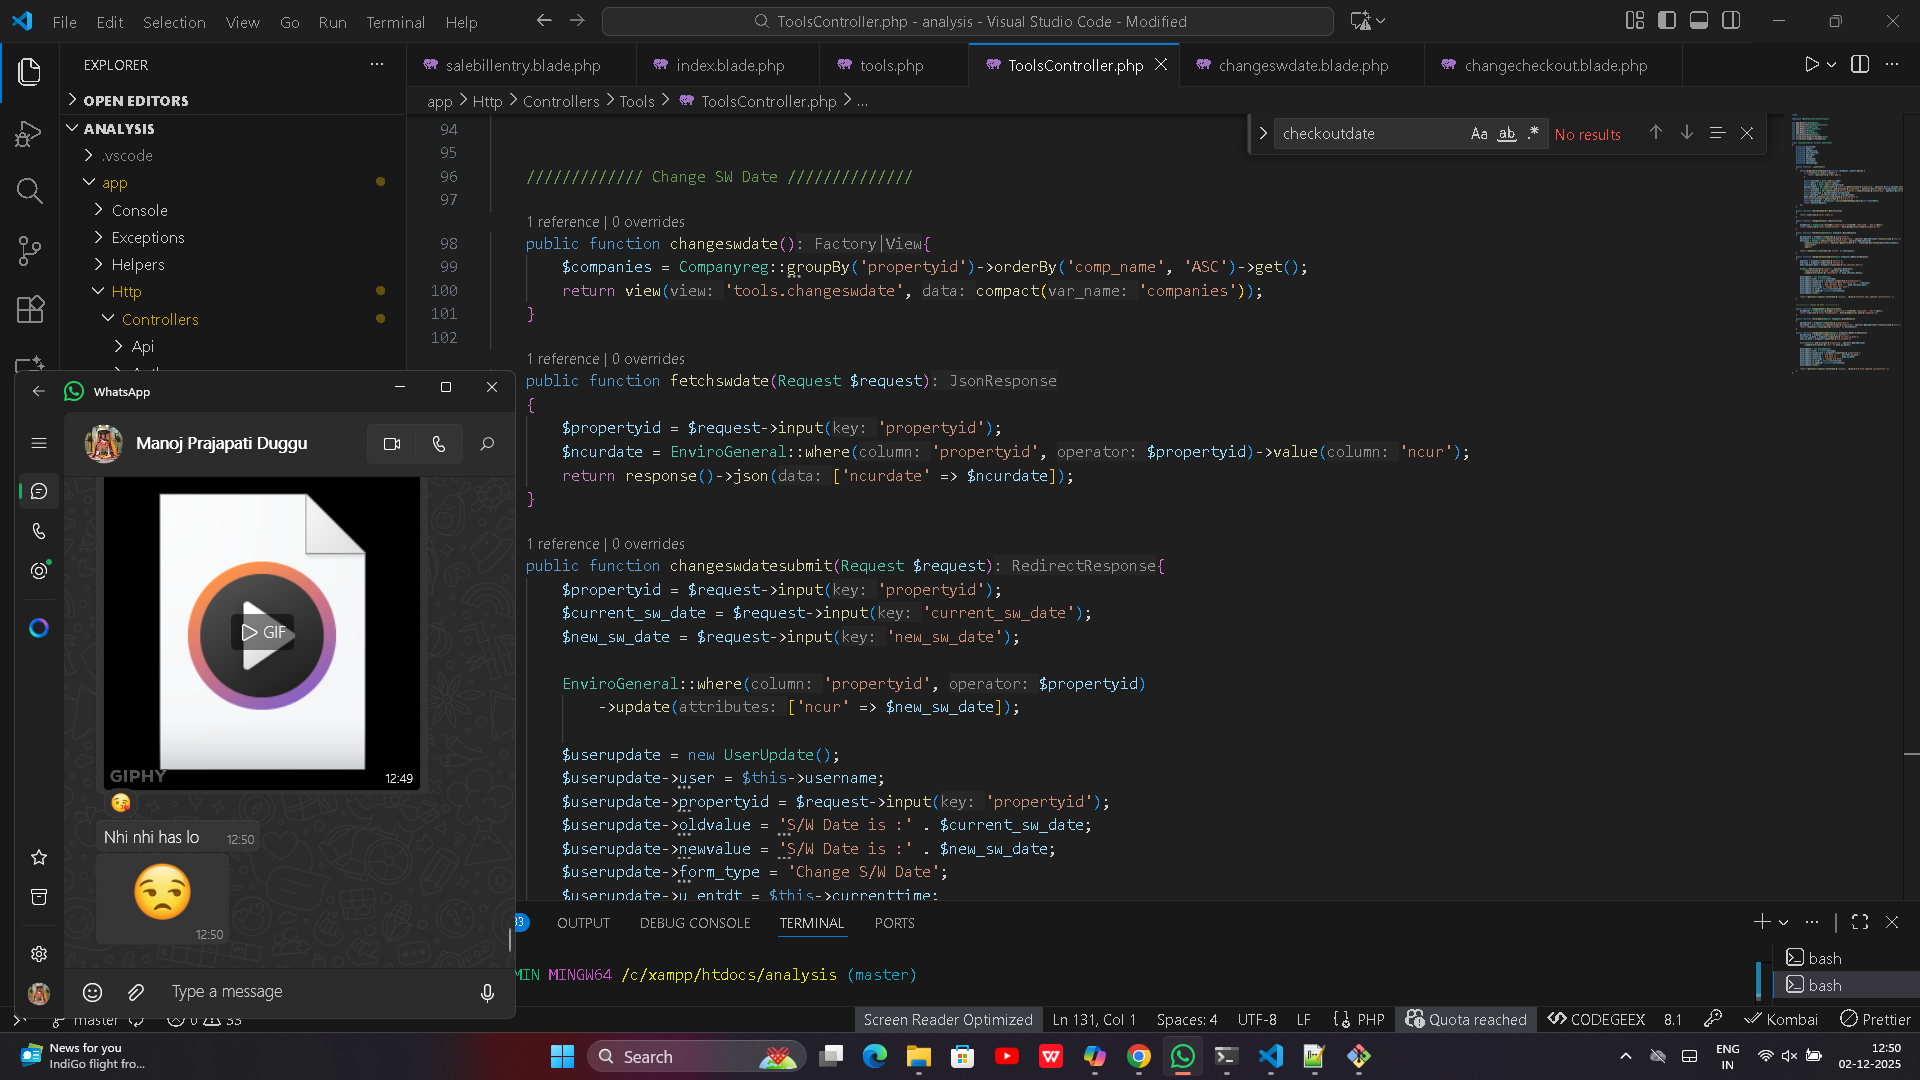1920x1080 pixels.
Task: Toggle Match Whole Word in find
Action: [1506, 133]
